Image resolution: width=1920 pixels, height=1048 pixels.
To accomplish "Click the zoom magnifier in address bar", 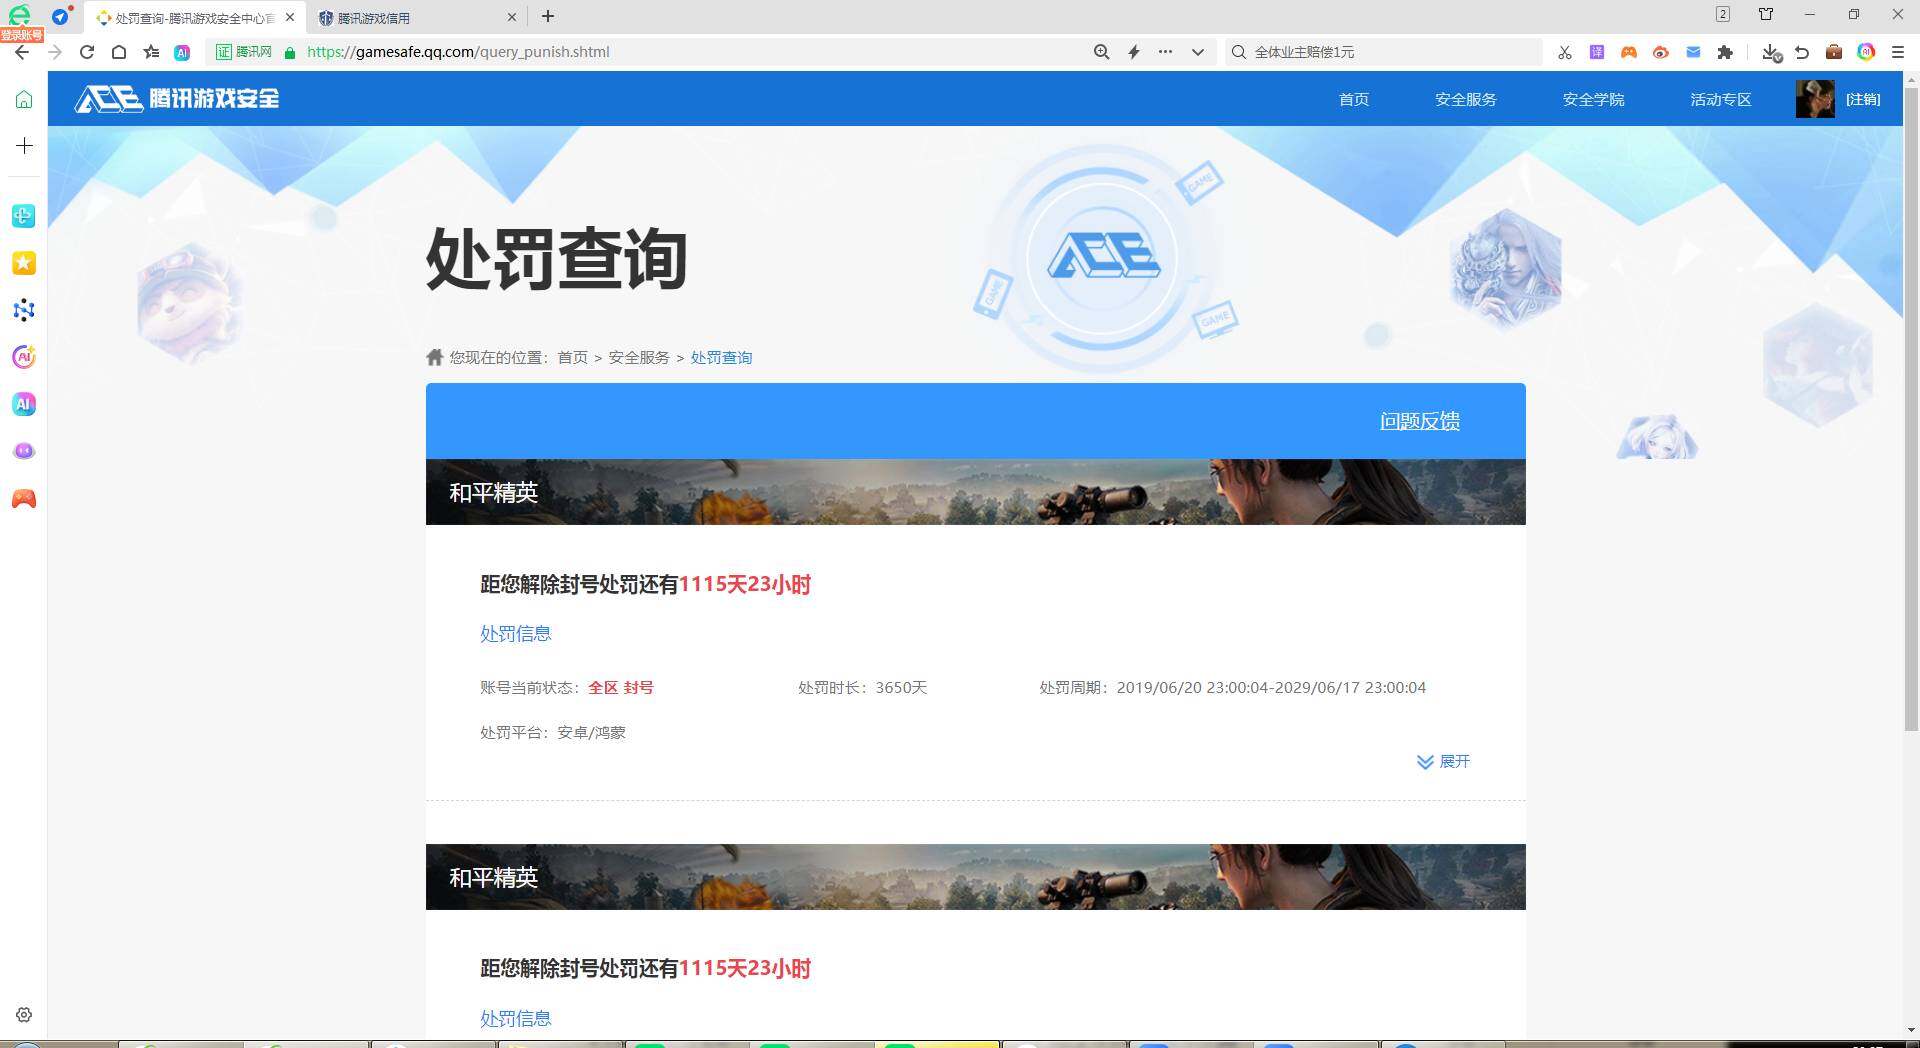I will (x=1101, y=52).
